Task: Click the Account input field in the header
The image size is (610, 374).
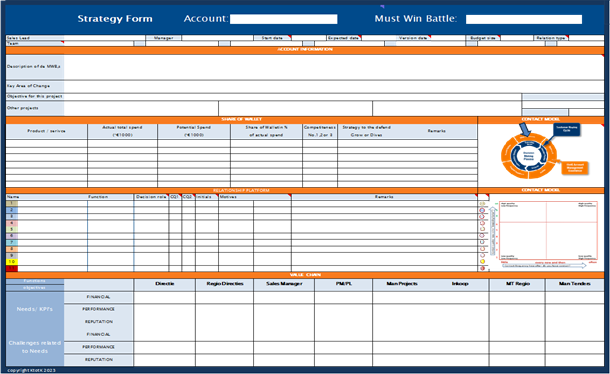Action: point(284,19)
